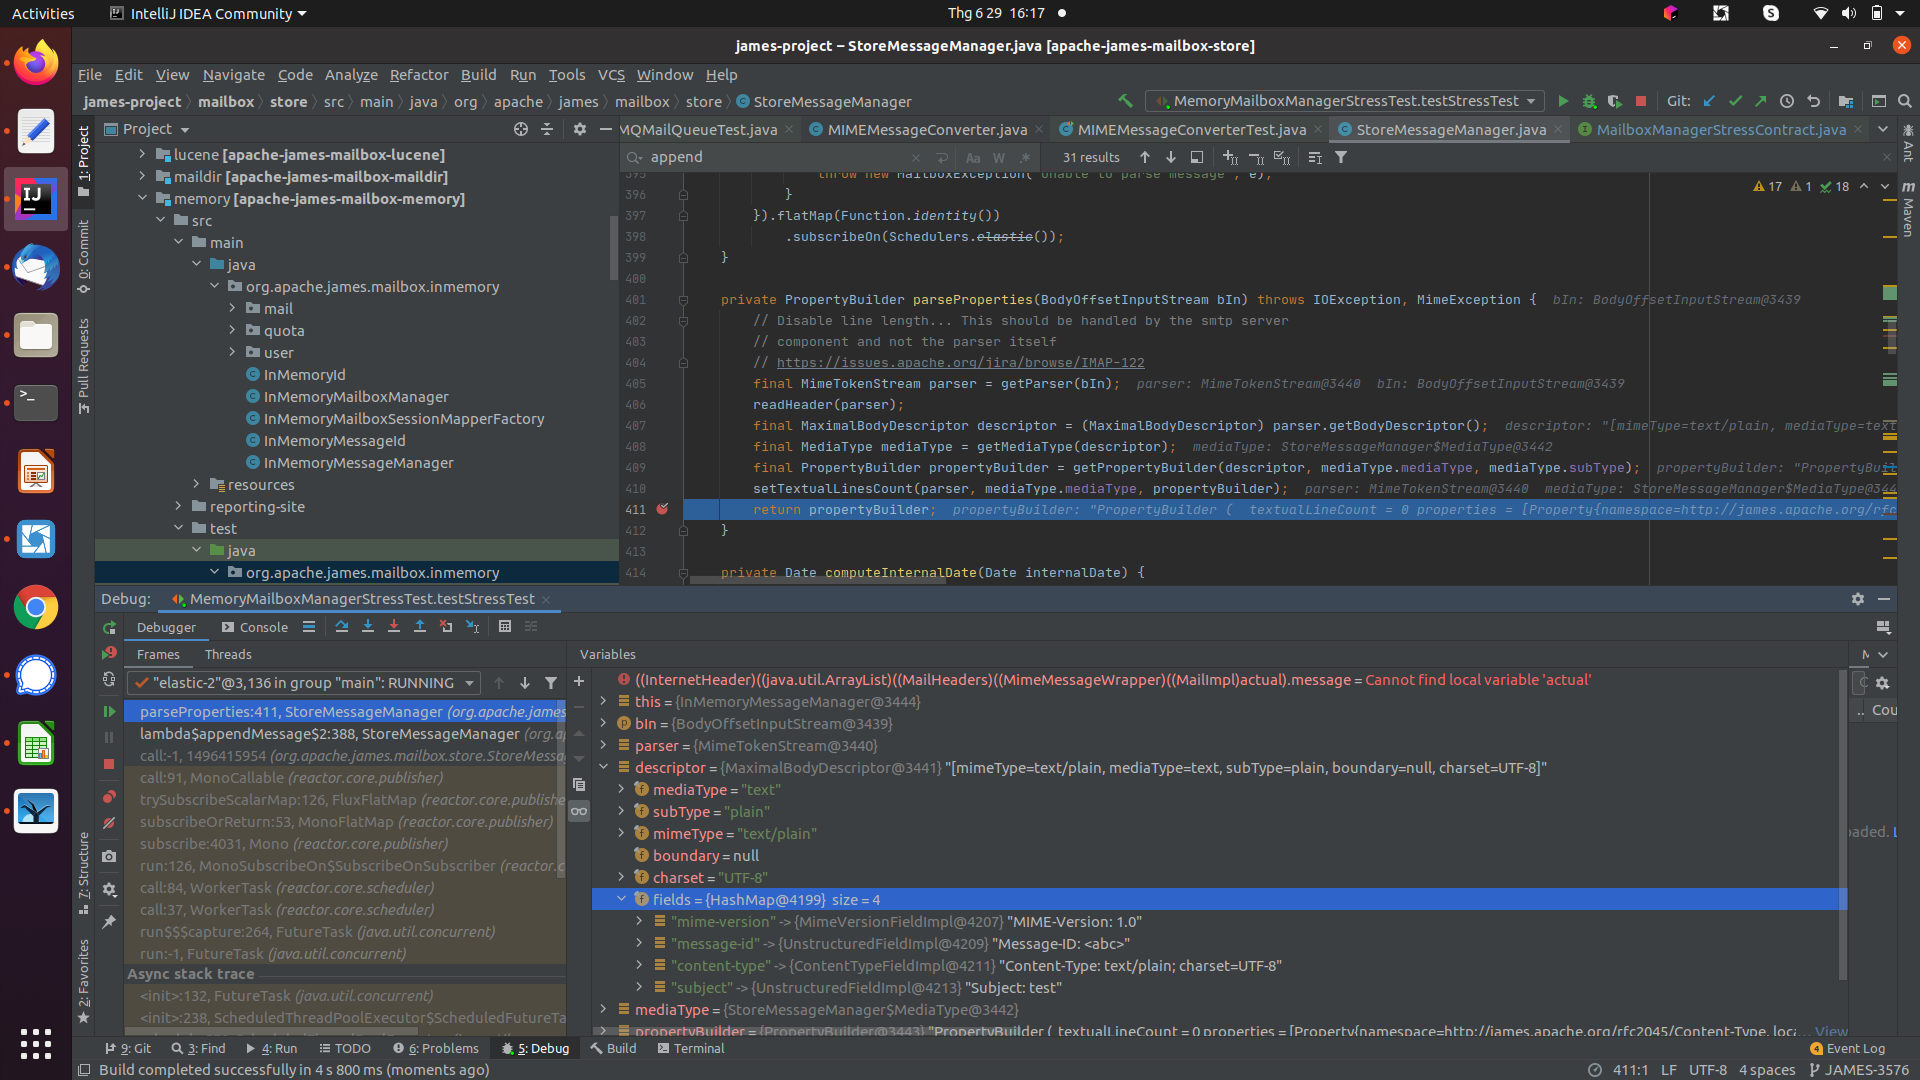Screen dimensions: 1920x1080
Task: Collapse descriptor variable node
Action: pyautogui.click(x=603, y=767)
